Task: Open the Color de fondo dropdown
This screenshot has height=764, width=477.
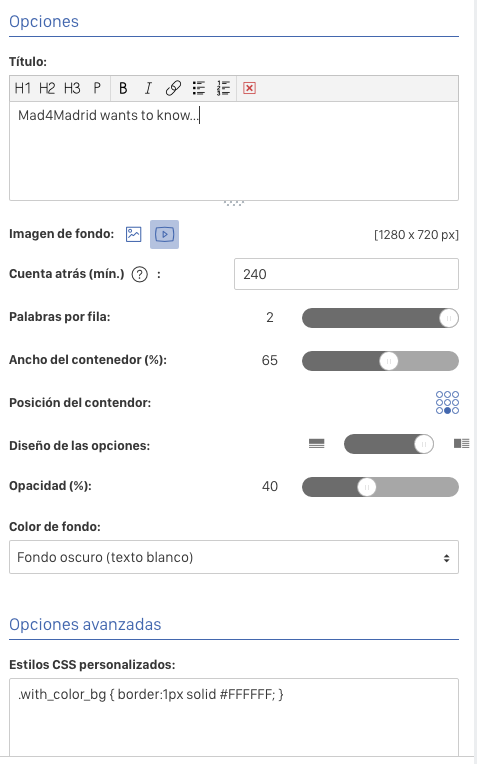Action: tap(234, 557)
